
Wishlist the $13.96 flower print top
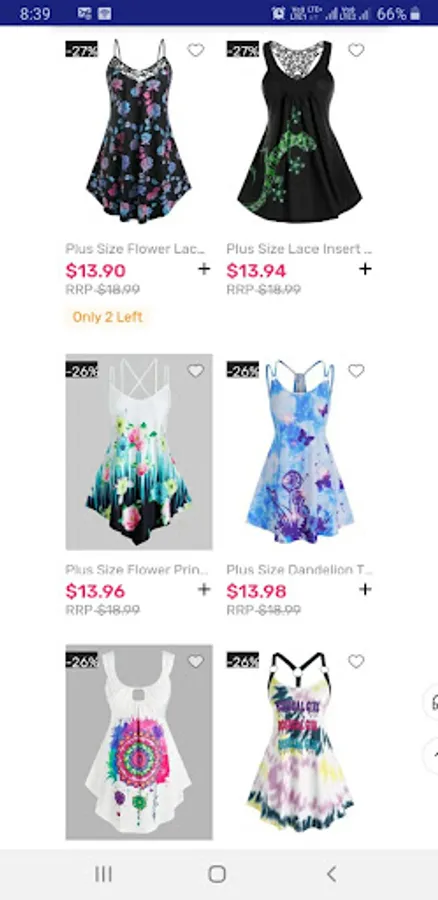[x=196, y=371]
